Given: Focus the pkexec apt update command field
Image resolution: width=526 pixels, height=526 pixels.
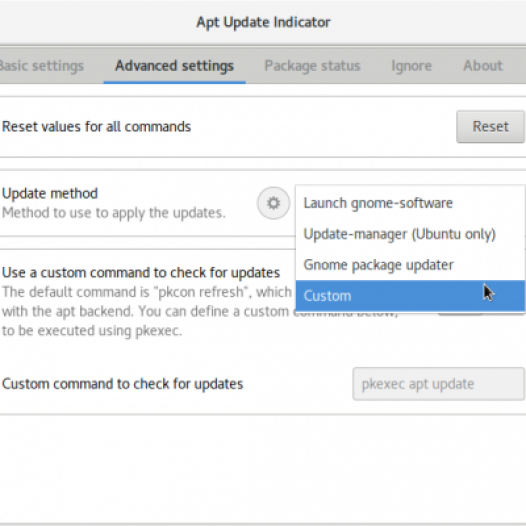Looking at the screenshot, I should click(438, 384).
